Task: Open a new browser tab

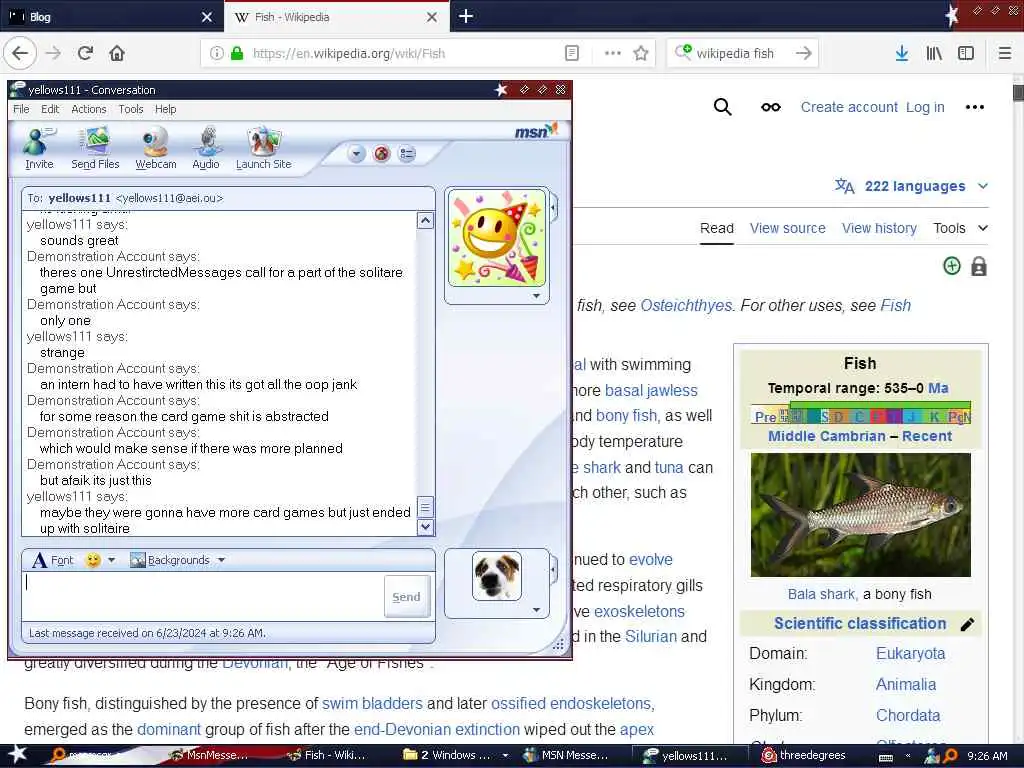Action: point(466,16)
